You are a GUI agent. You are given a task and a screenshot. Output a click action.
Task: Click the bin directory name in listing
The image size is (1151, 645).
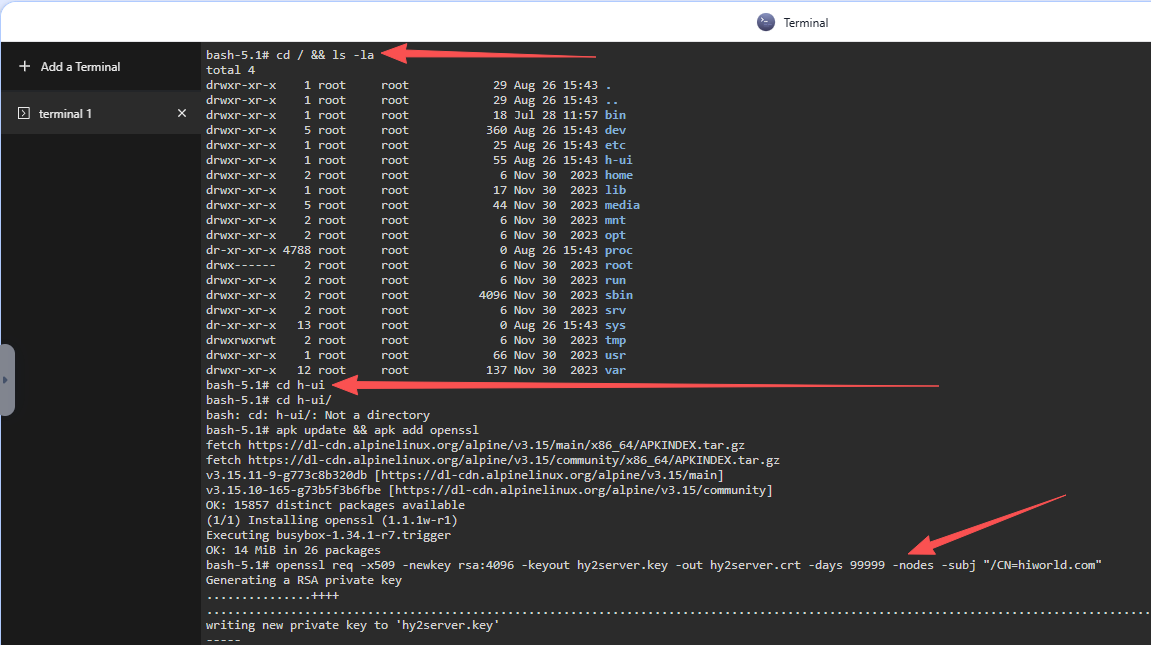[615, 115]
